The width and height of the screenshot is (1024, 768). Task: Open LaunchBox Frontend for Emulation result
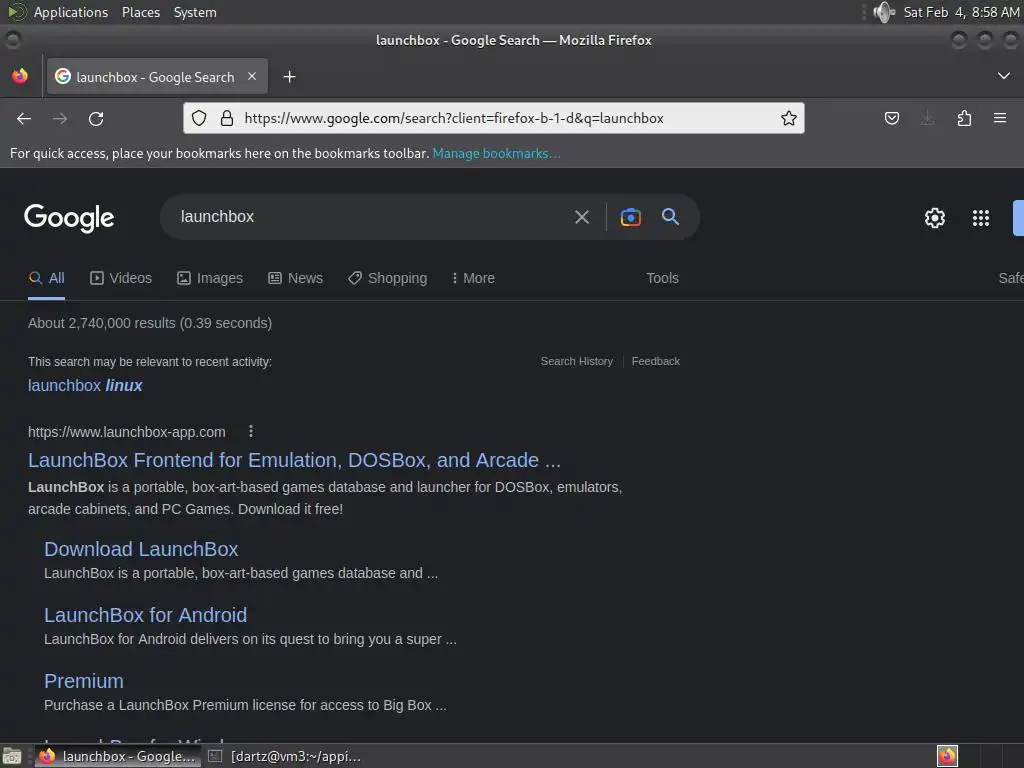pos(295,460)
